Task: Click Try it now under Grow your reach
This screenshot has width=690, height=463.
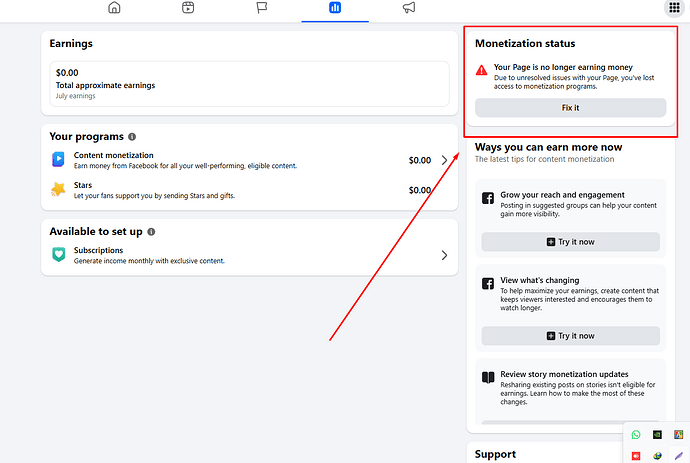Action: [570, 242]
